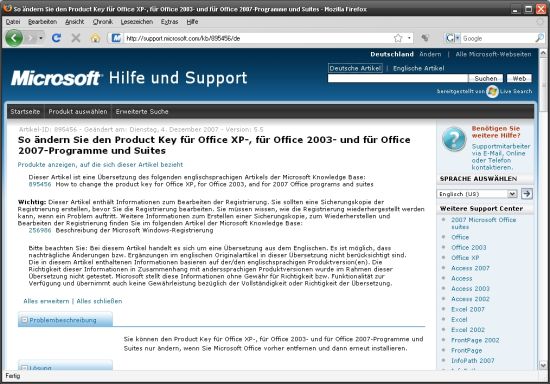Open the 256986 Windows-Registrierung article link
Image resolution: width=550 pixels, height=384 pixels.
(x=40, y=230)
